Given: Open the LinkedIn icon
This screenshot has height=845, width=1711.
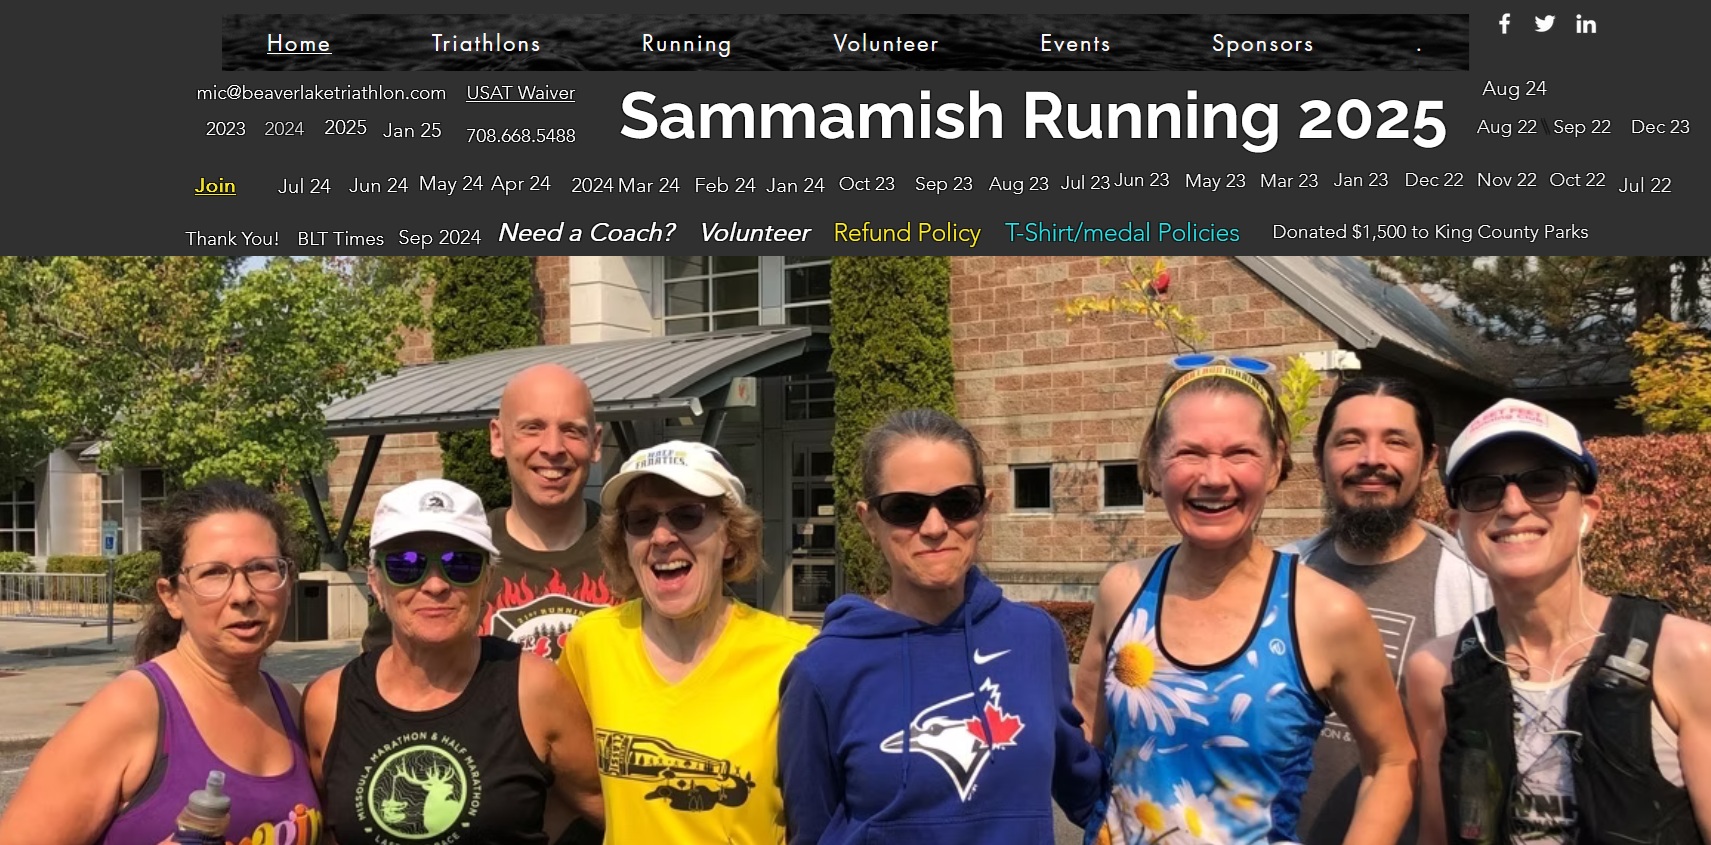Looking at the screenshot, I should tap(1586, 24).
